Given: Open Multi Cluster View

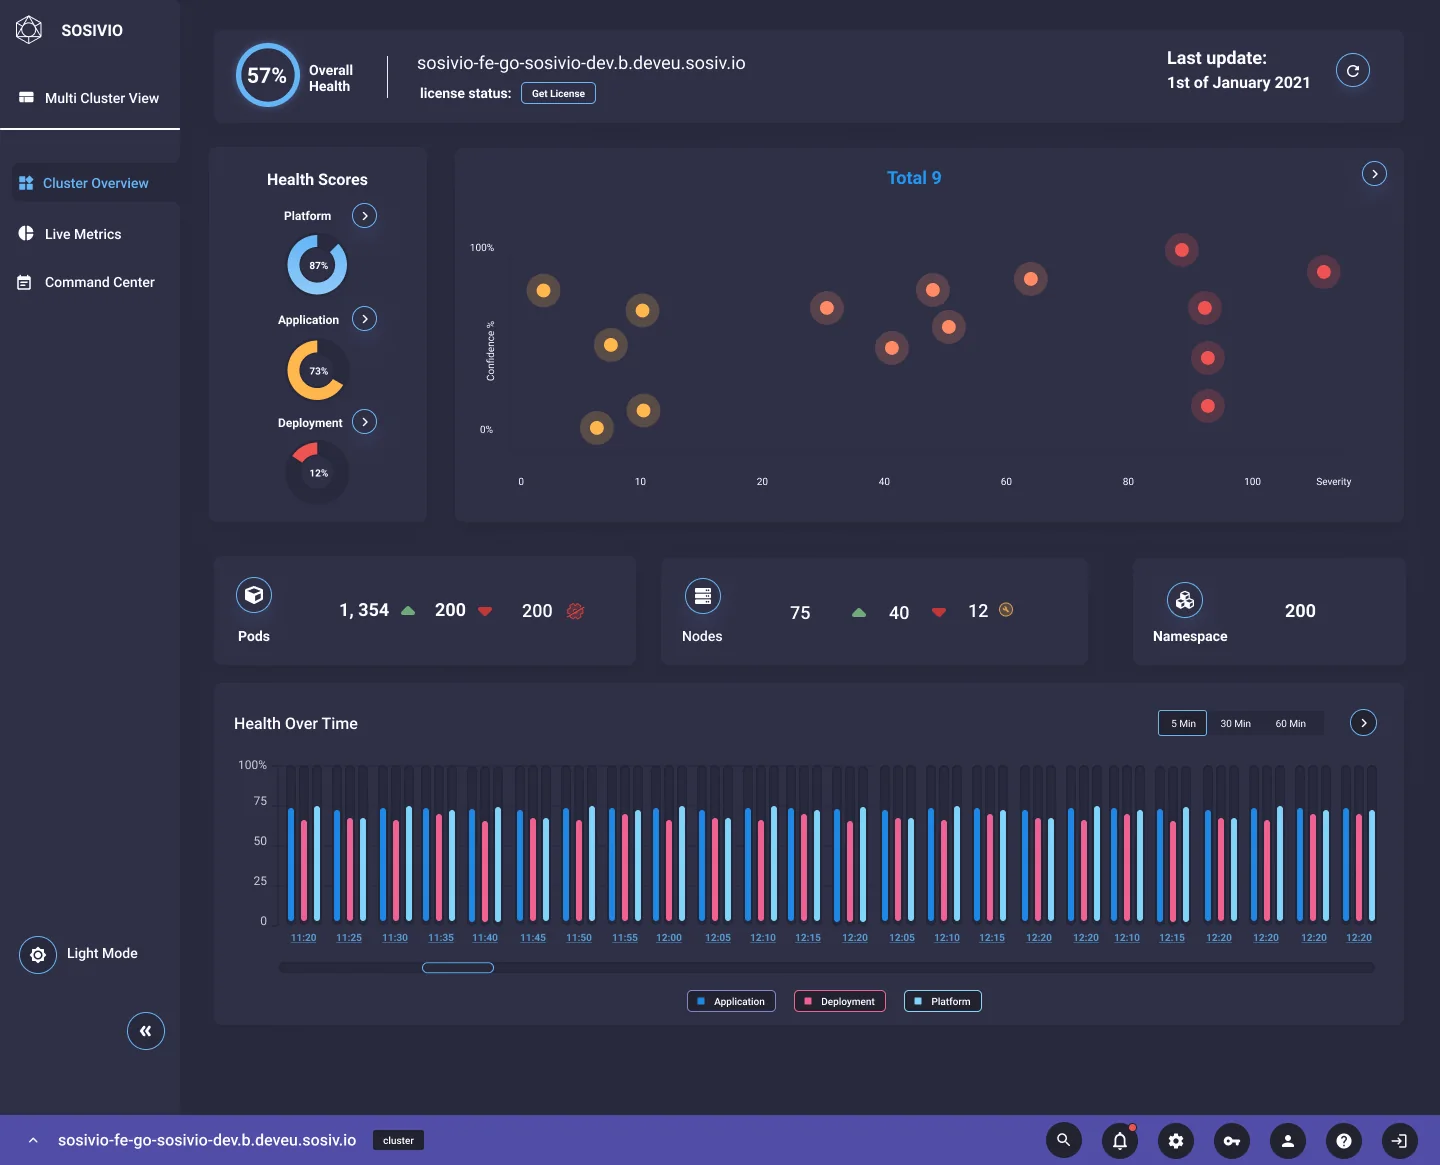Looking at the screenshot, I should [x=90, y=98].
